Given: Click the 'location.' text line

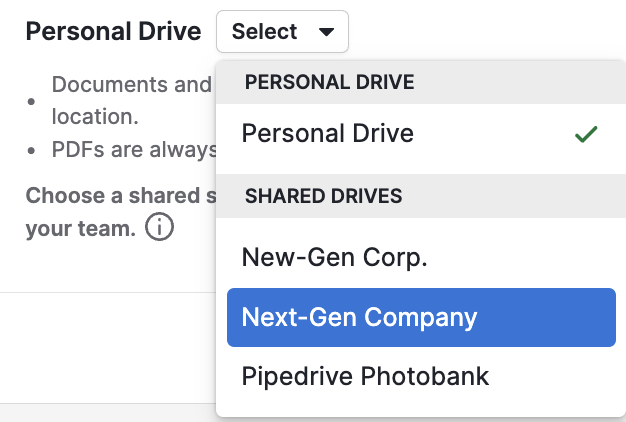Looking at the screenshot, I should [x=94, y=116].
